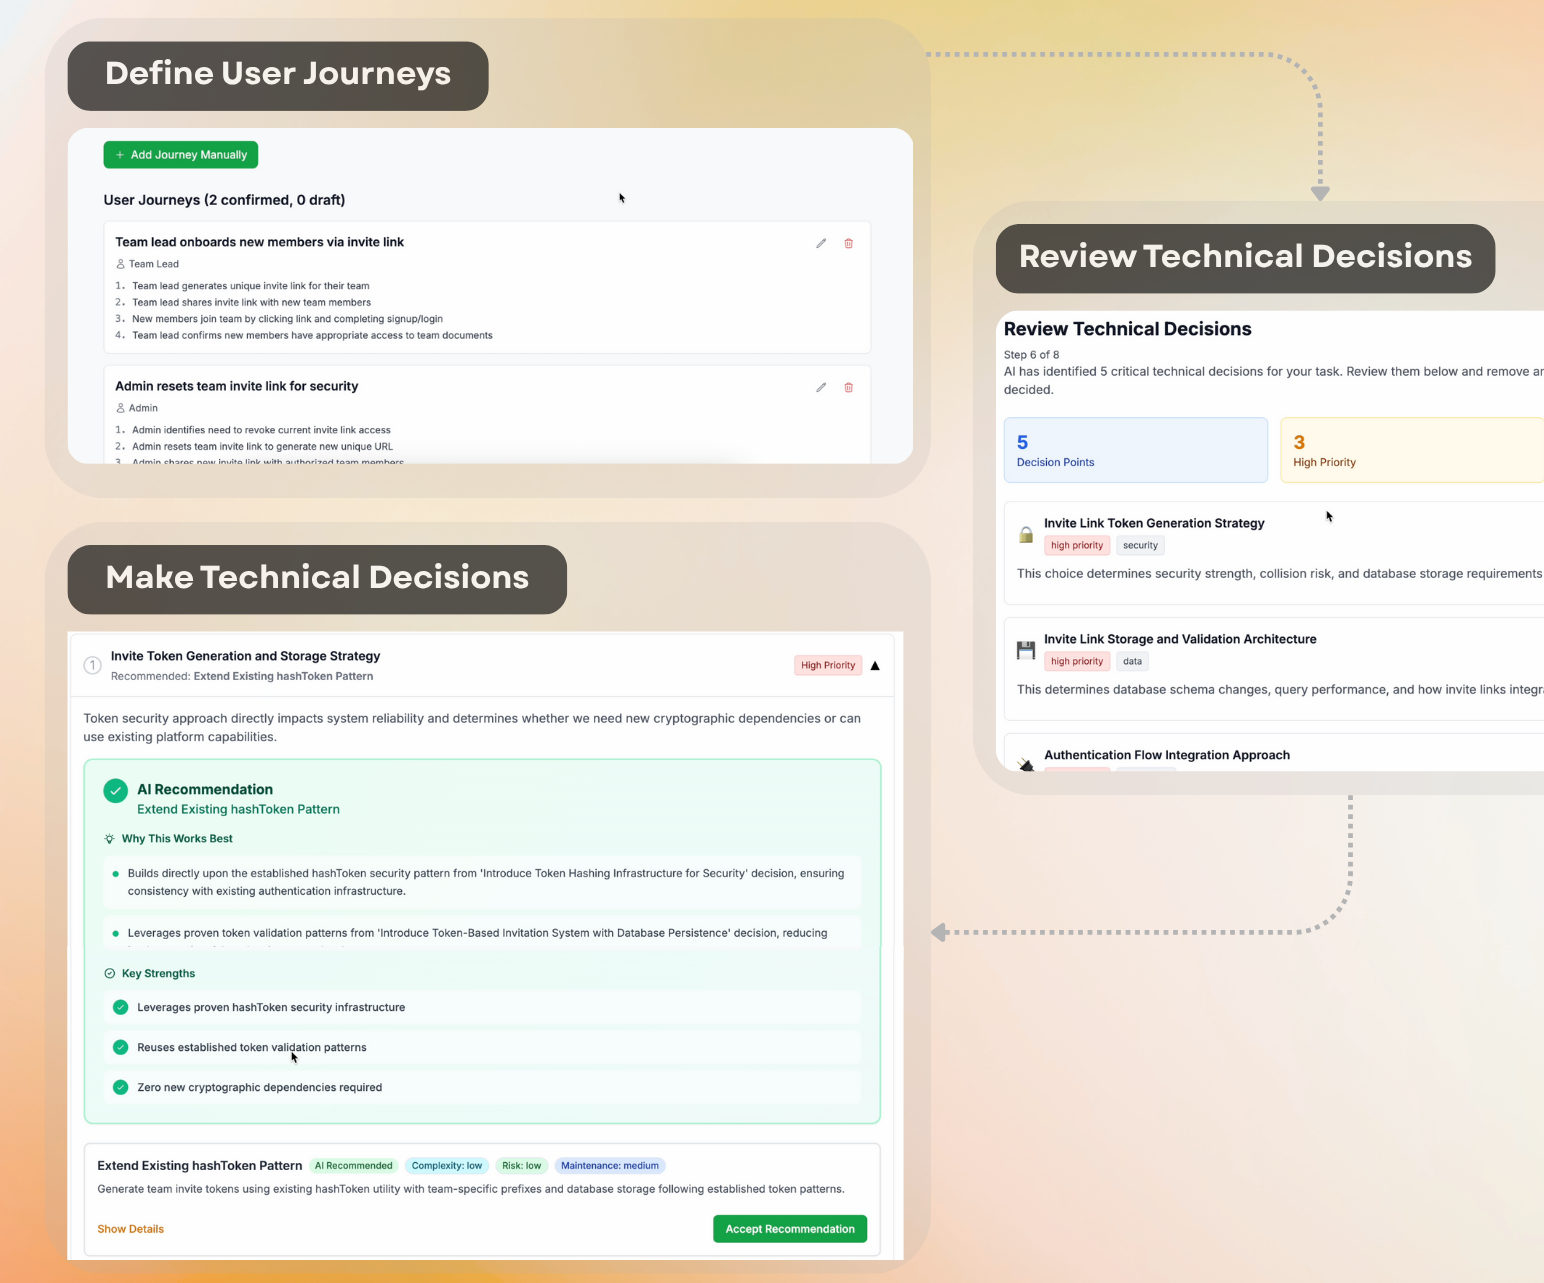This screenshot has height=1283, width=1544.
Task: Select the 3 High Priority card
Action: click(x=1411, y=450)
